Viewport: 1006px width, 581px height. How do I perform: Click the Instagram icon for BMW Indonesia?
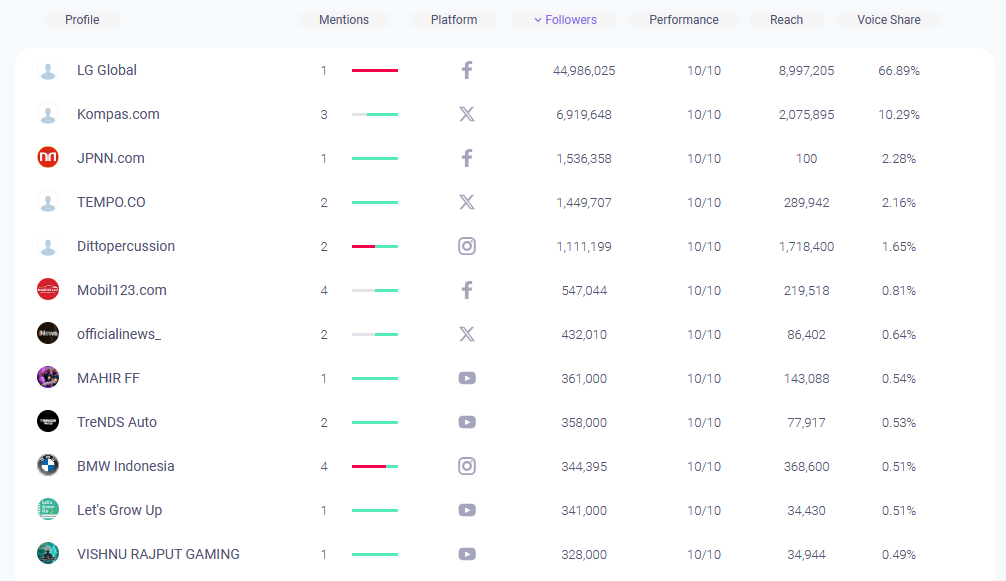click(467, 466)
